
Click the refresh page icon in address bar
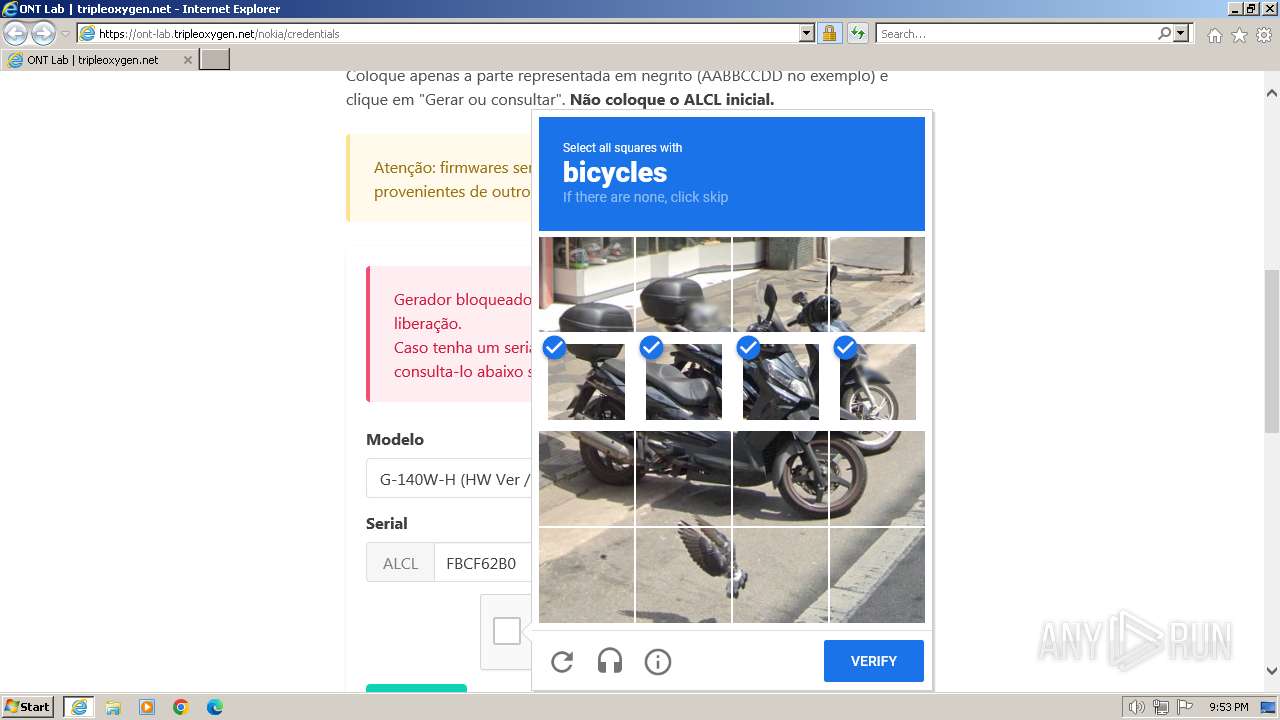coord(857,33)
